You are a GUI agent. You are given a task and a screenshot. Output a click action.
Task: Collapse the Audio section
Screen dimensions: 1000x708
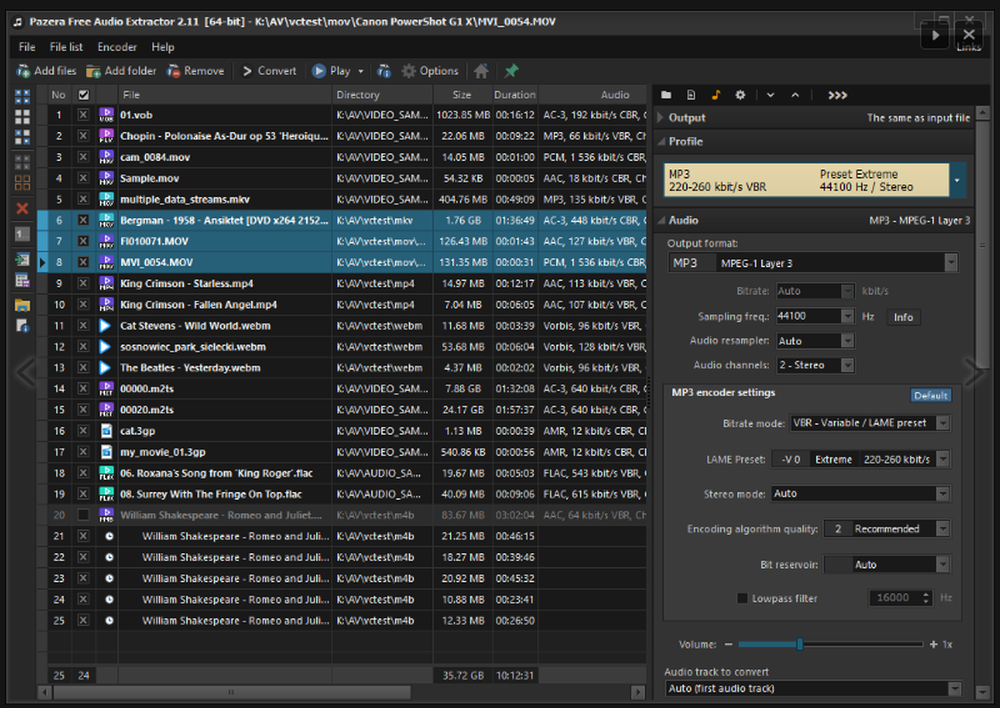click(661, 220)
